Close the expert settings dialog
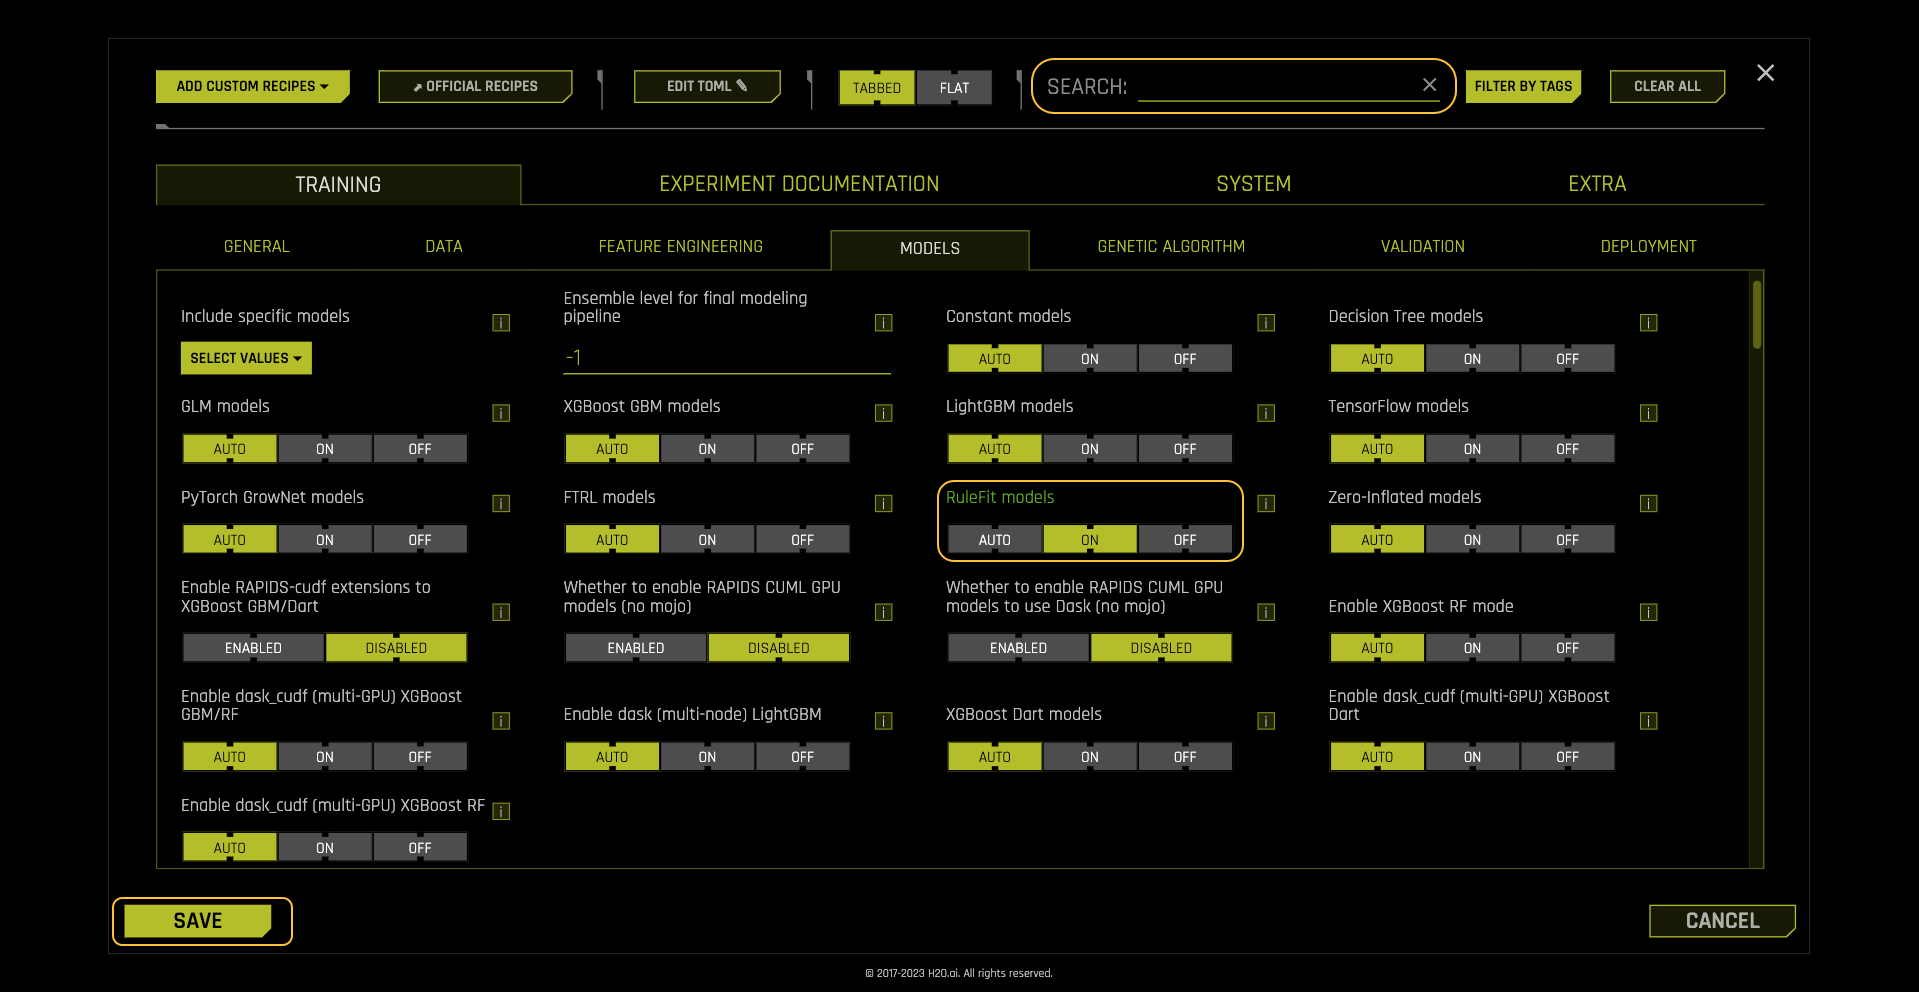1919x992 pixels. tap(1765, 73)
